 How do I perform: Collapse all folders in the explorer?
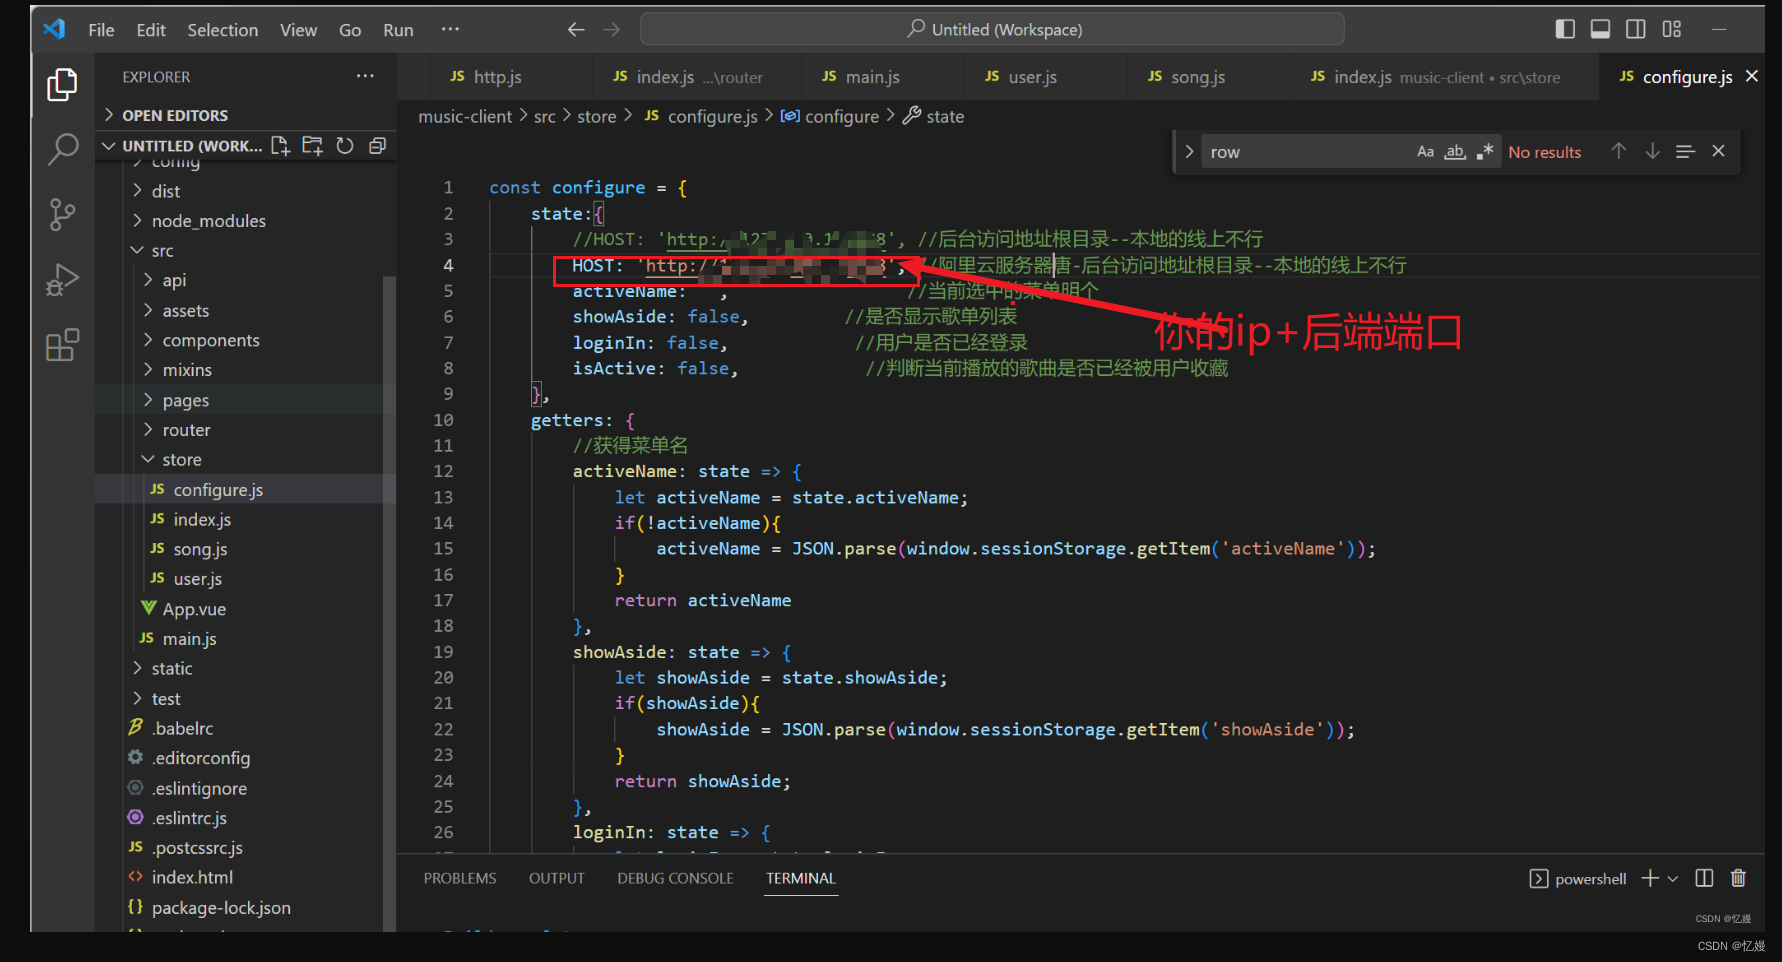point(377,146)
